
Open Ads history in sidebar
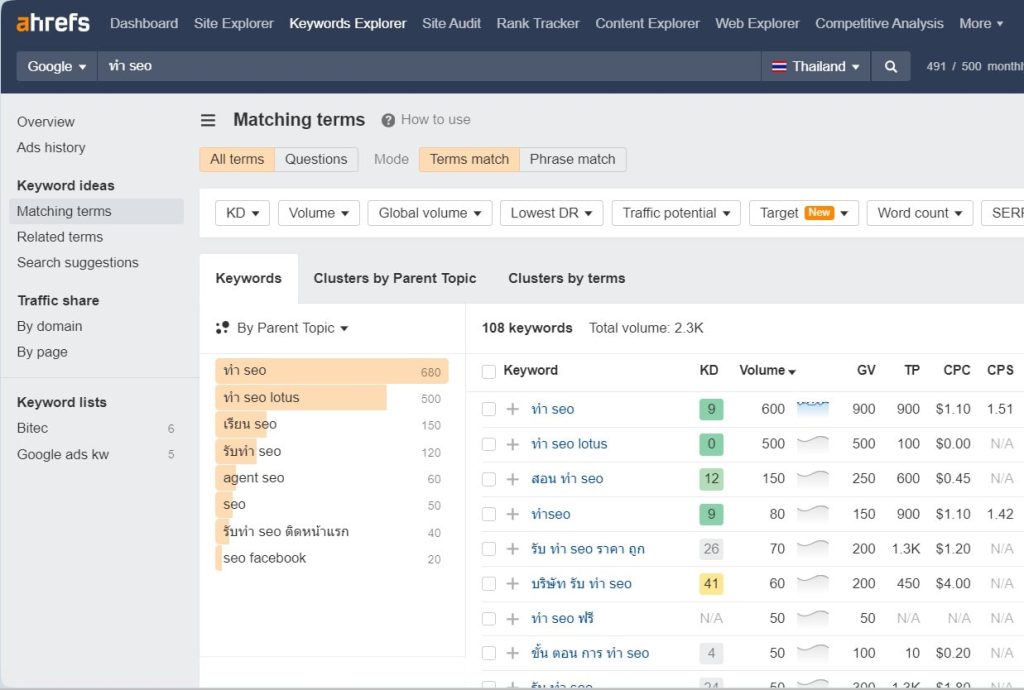51,148
